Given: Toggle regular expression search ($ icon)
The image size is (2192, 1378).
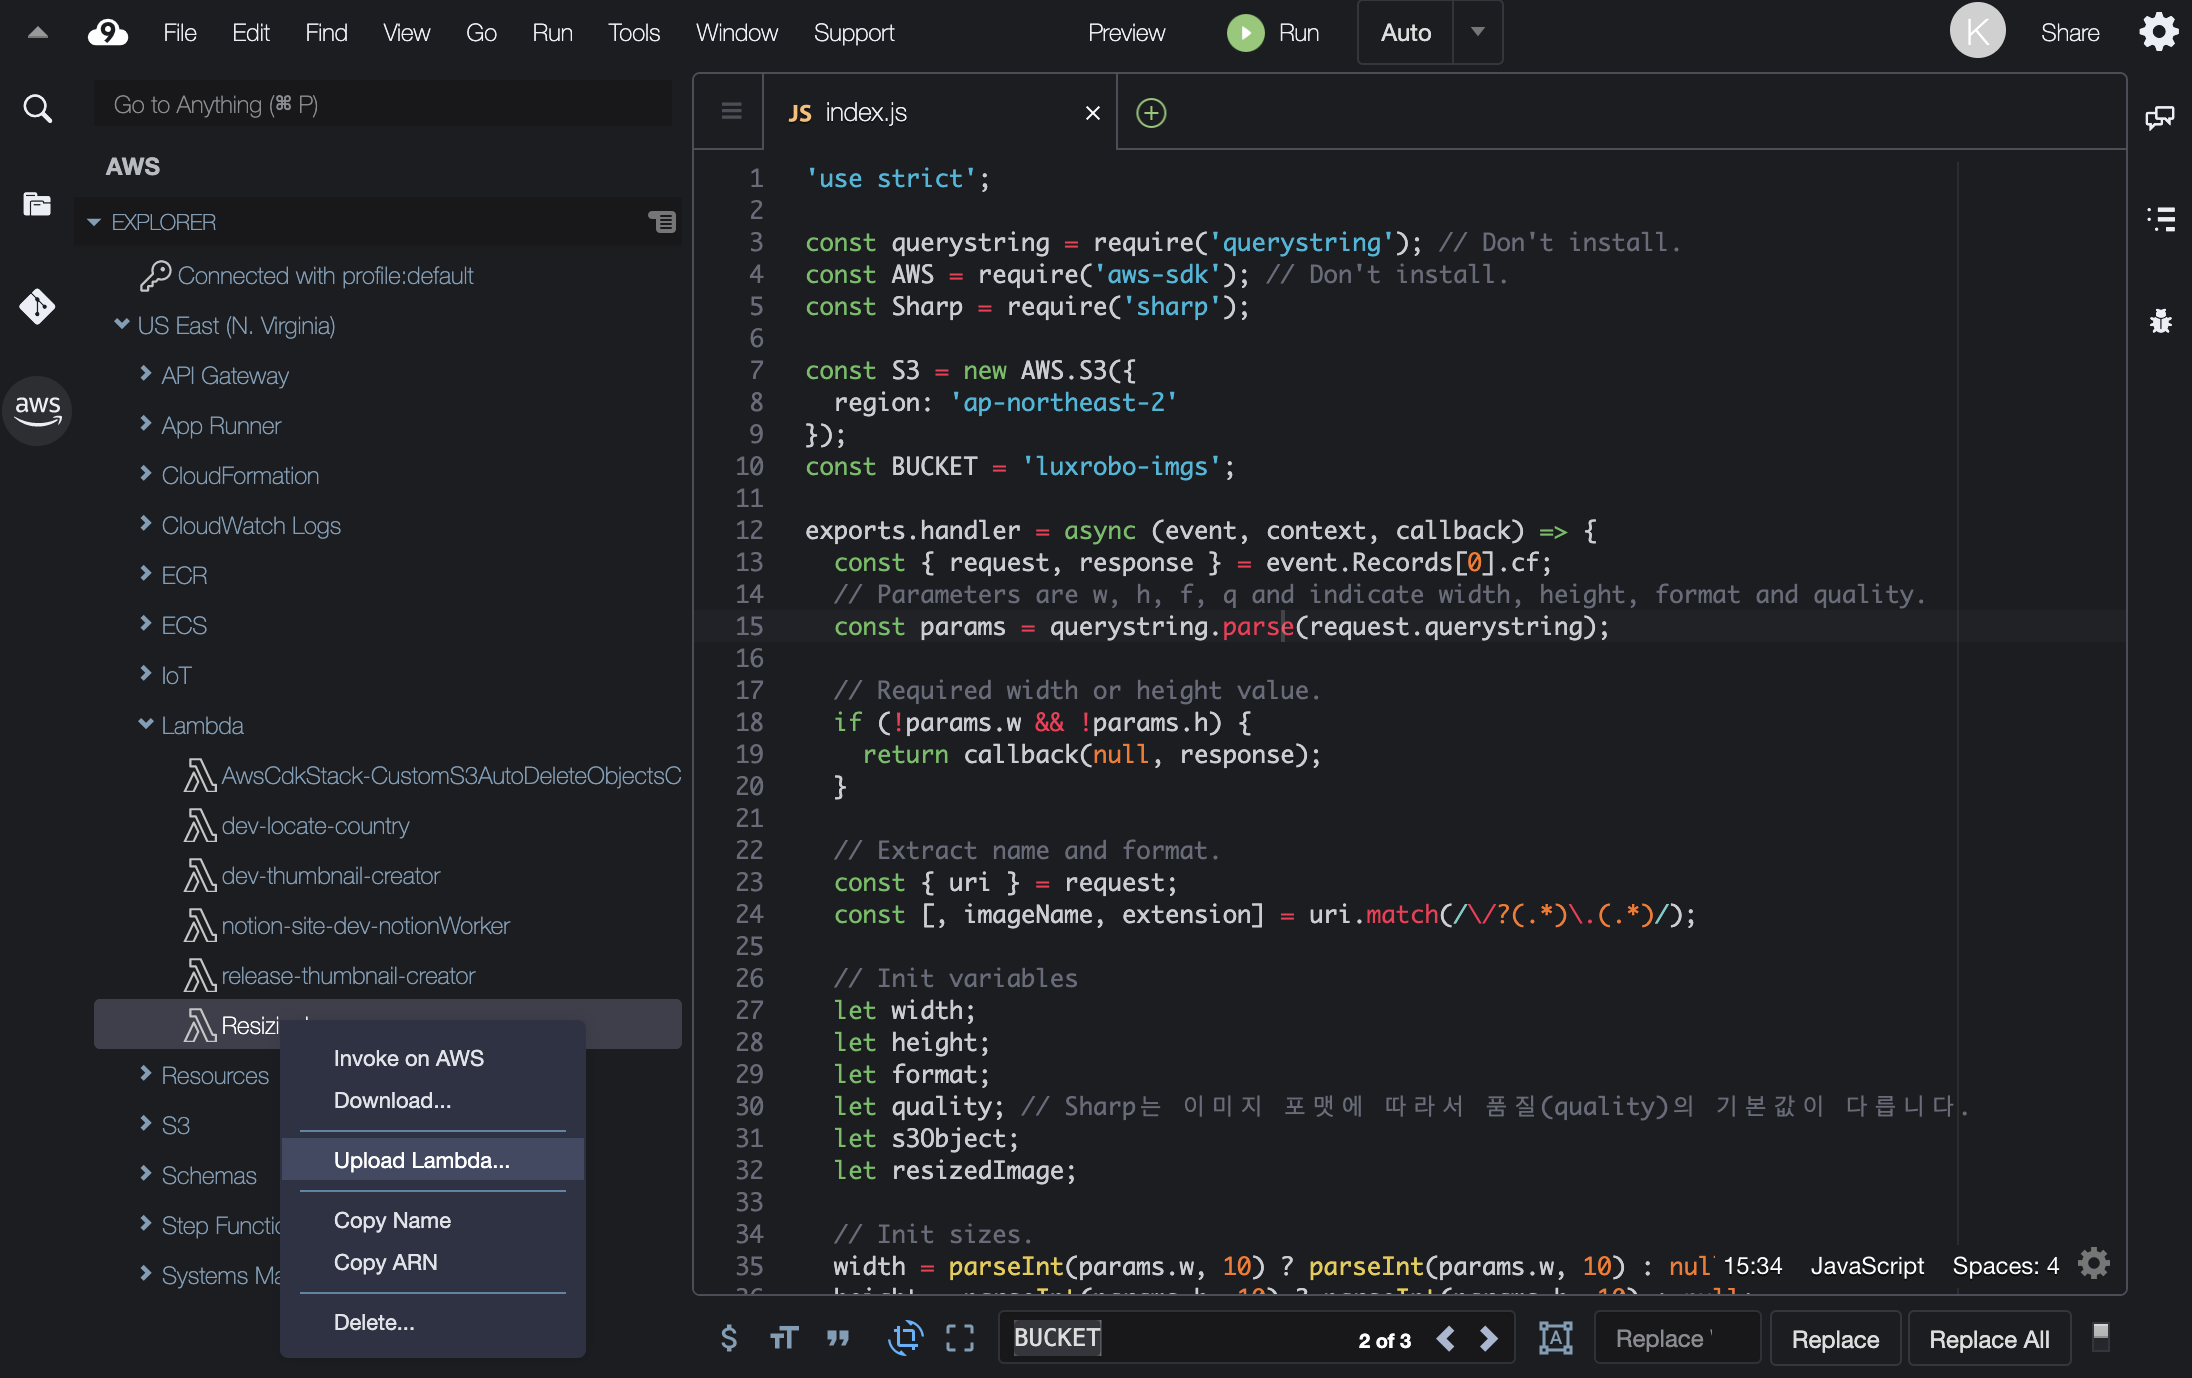Looking at the screenshot, I should pyautogui.click(x=729, y=1338).
